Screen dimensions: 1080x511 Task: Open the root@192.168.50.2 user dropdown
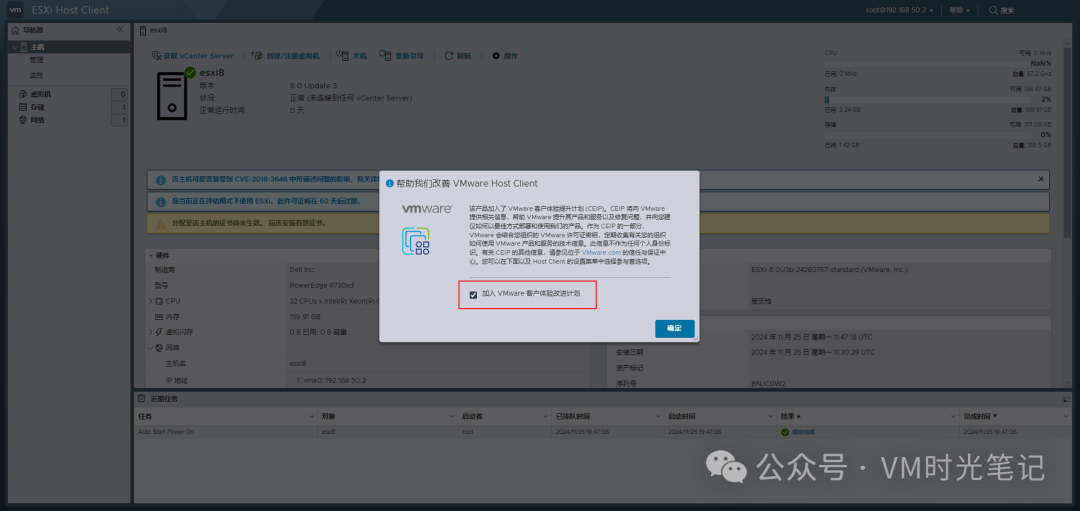click(900, 10)
